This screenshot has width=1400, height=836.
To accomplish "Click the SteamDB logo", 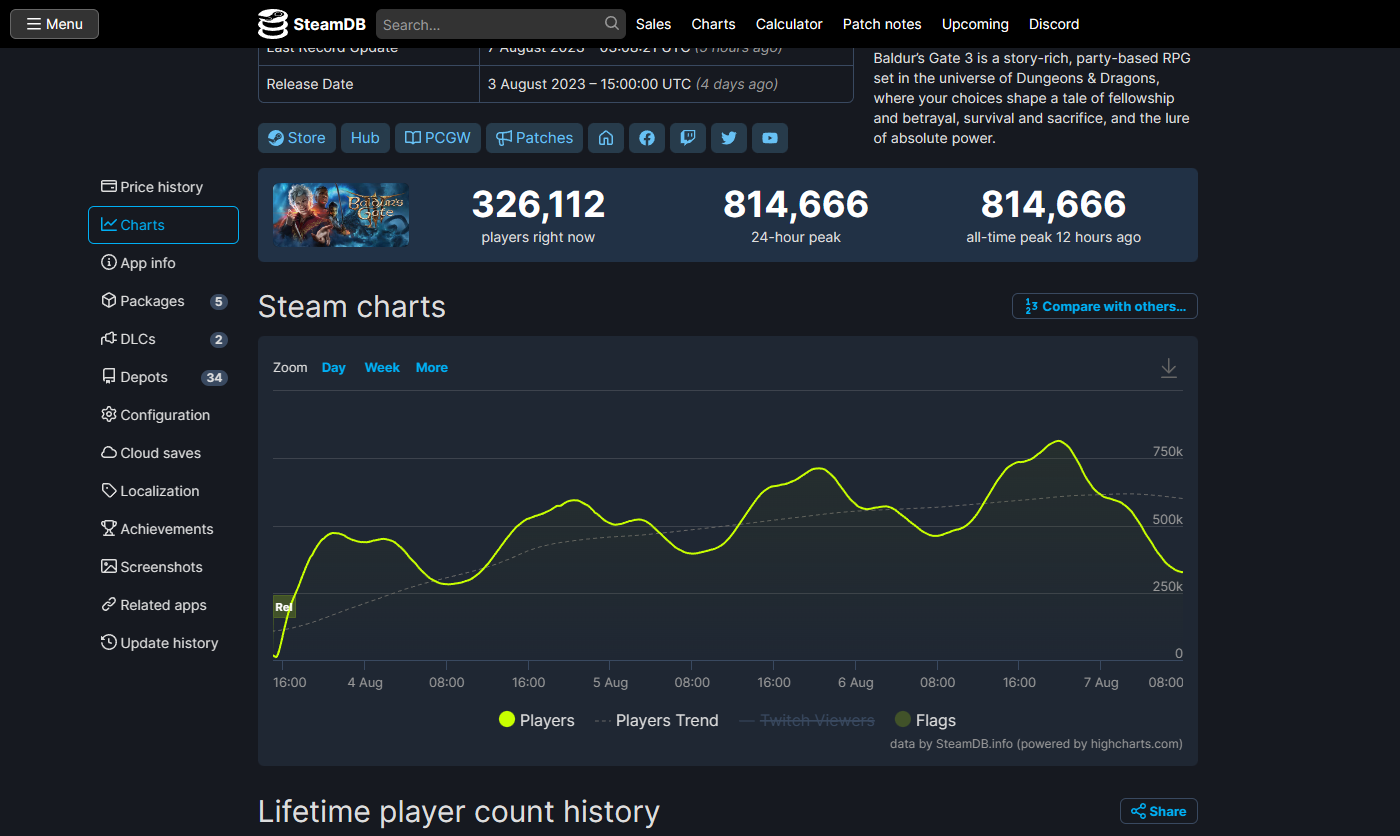I will coord(311,24).
